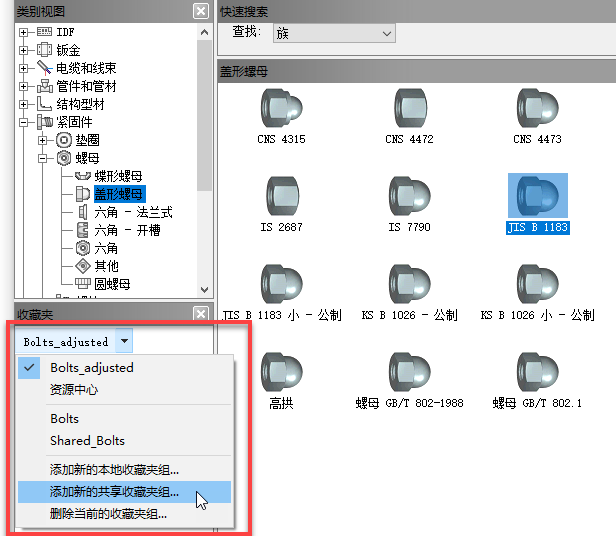Open the 查找 search dropdown
The width and height of the screenshot is (616, 536).
[334, 33]
